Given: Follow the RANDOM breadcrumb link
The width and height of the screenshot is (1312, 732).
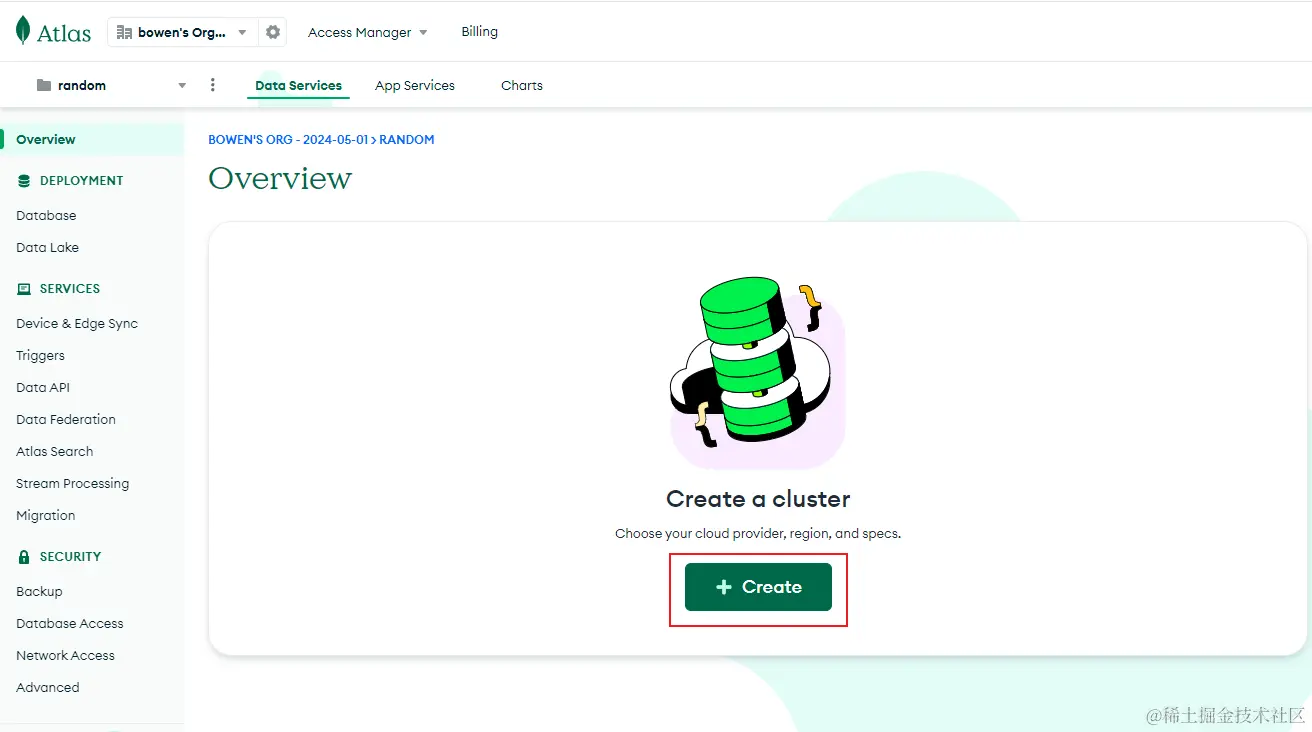Looking at the screenshot, I should [407, 140].
